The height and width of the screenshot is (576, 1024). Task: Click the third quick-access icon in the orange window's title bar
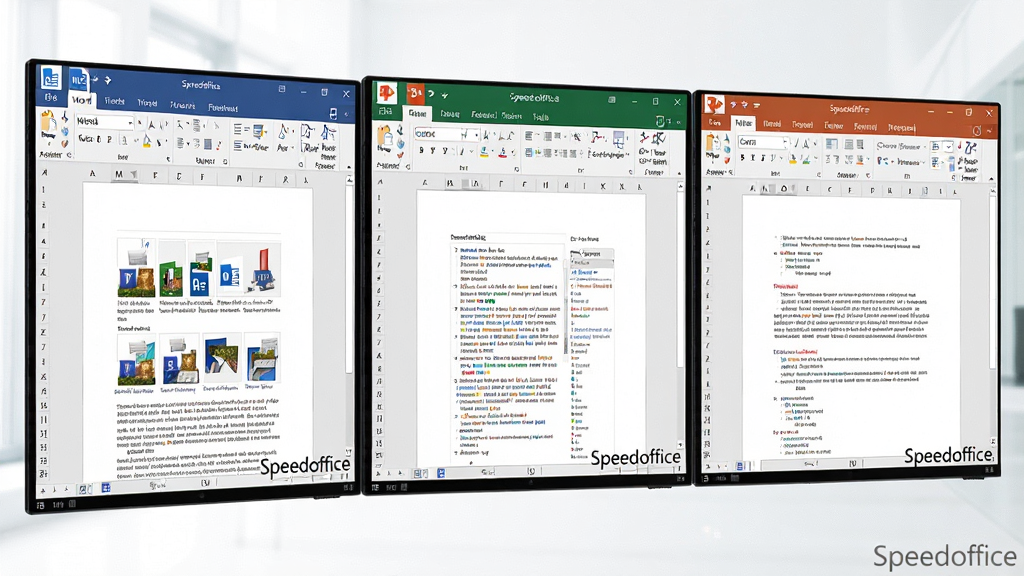pyautogui.click(x=757, y=105)
